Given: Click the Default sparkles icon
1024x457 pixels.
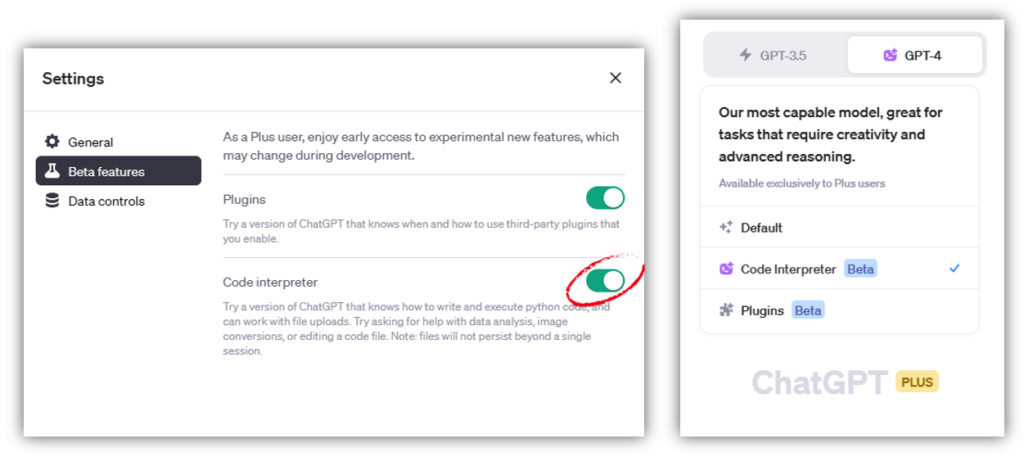Looking at the screenshot, I should point(726,227).
